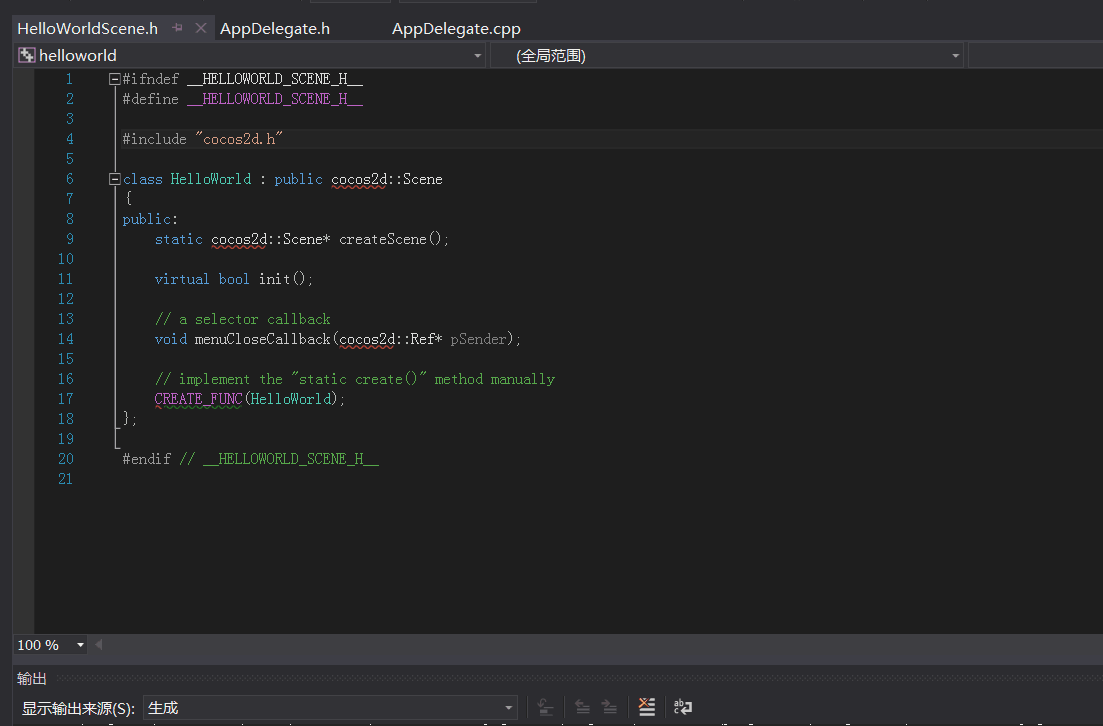Click the horizontal scrollbar left arrow
Image resolution: width=1103 pixels, height=726 pixels.
pyautogui.click(x=99, y=645)
